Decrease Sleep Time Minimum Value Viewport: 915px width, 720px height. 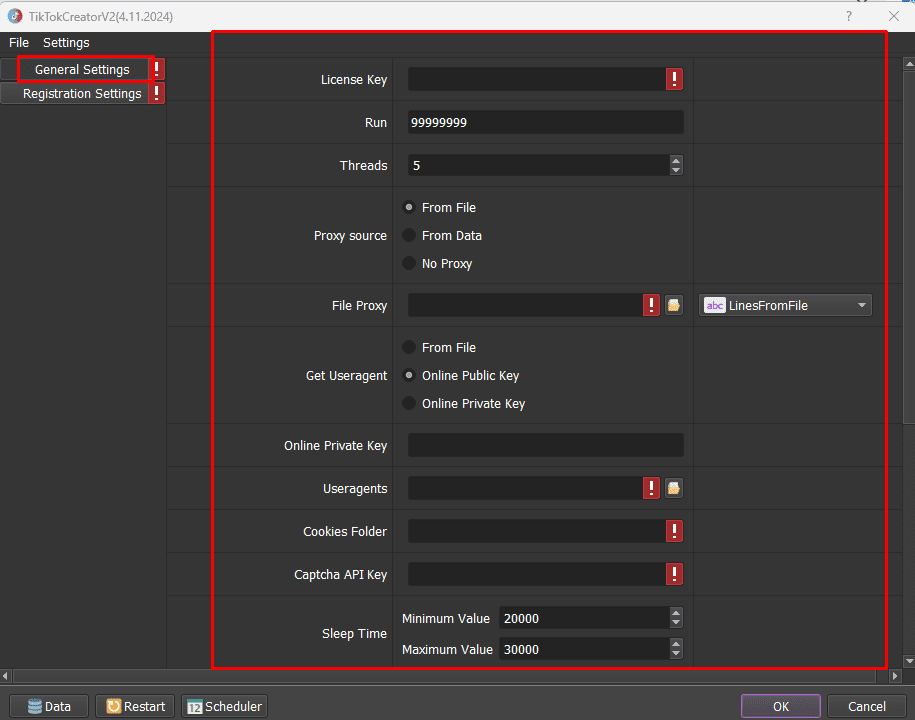point(676,623)
